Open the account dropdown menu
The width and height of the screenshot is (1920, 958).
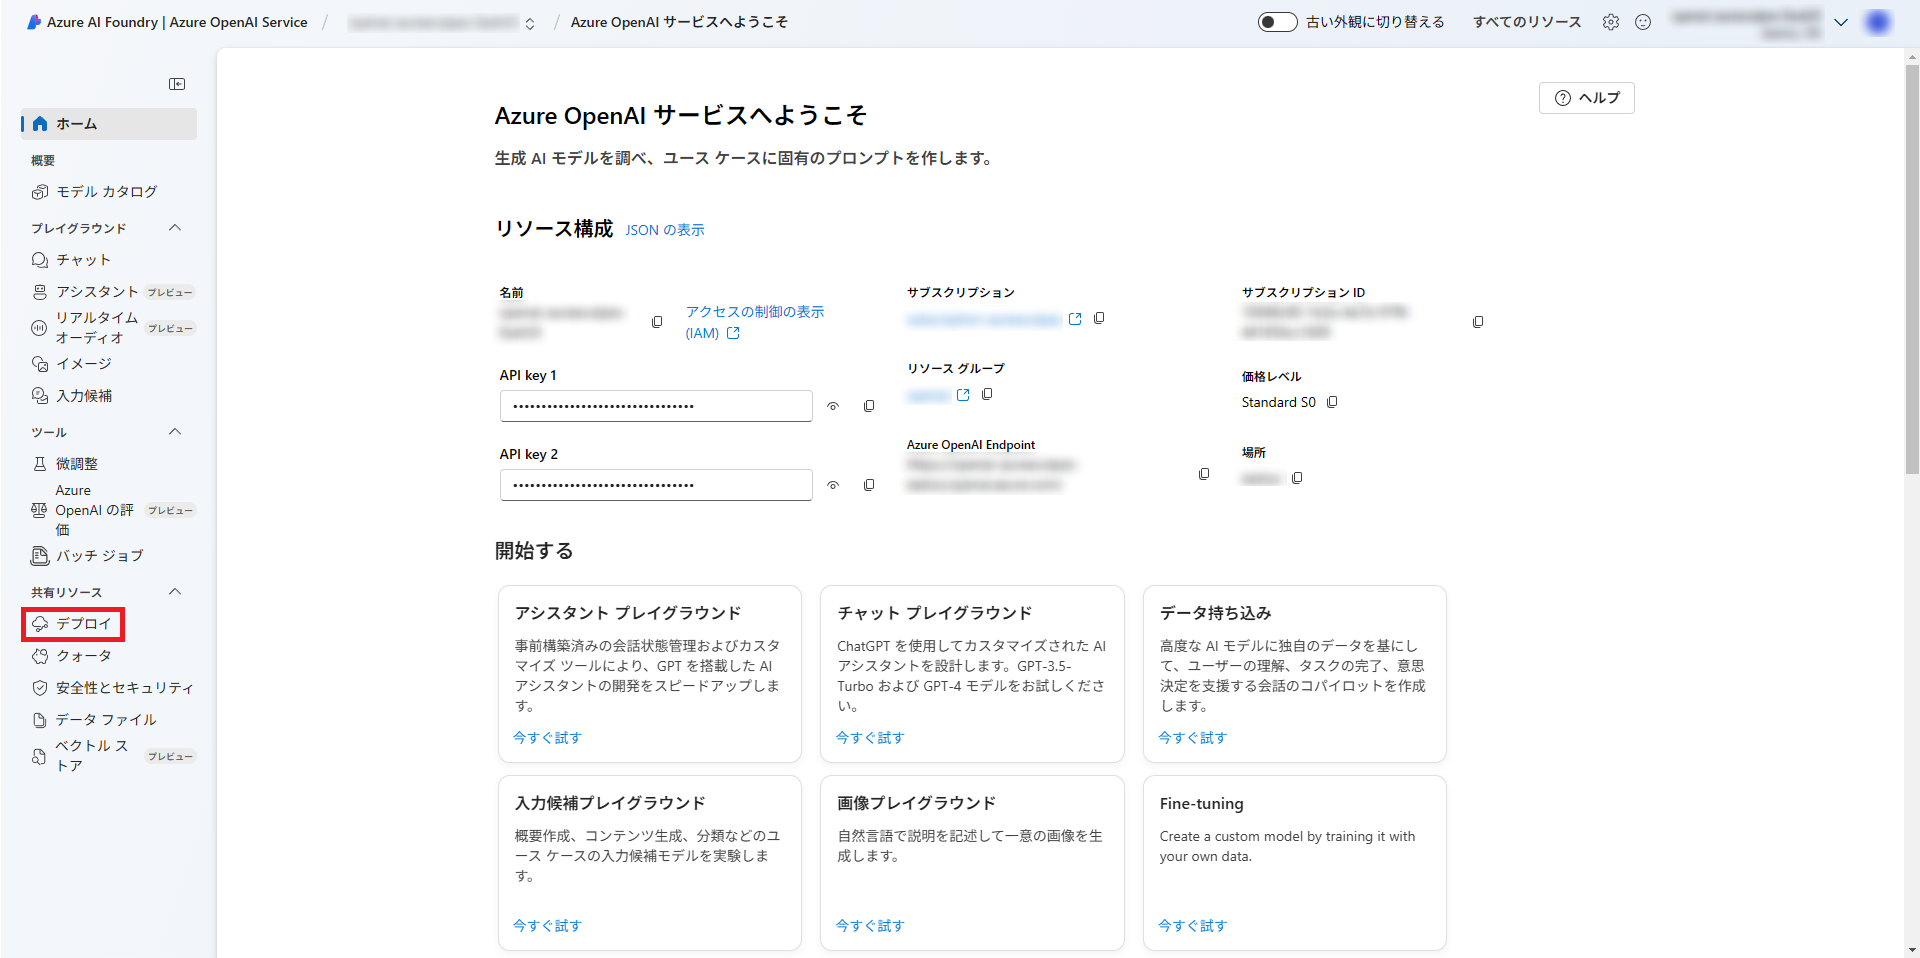[x=1842, y=21]
